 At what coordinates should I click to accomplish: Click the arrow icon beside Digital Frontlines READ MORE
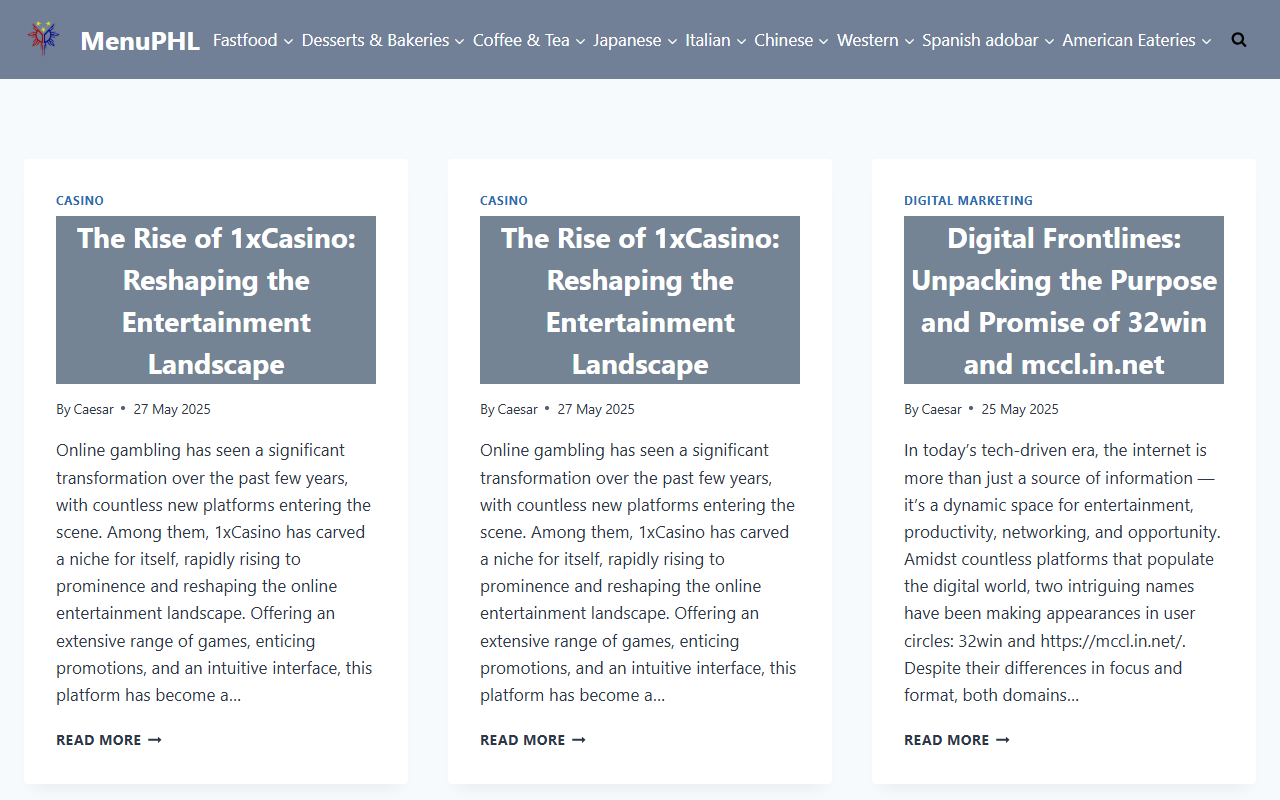pos(1002,740)
